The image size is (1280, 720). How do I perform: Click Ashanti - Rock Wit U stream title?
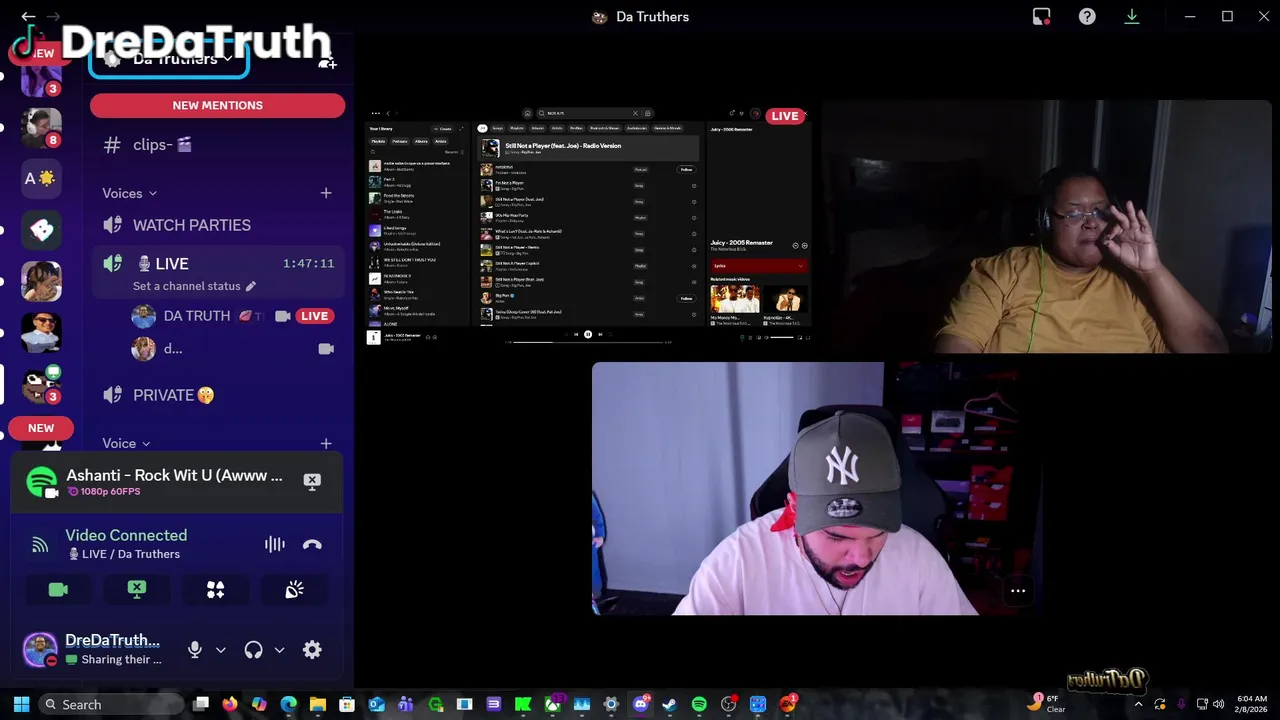(174, 475)
